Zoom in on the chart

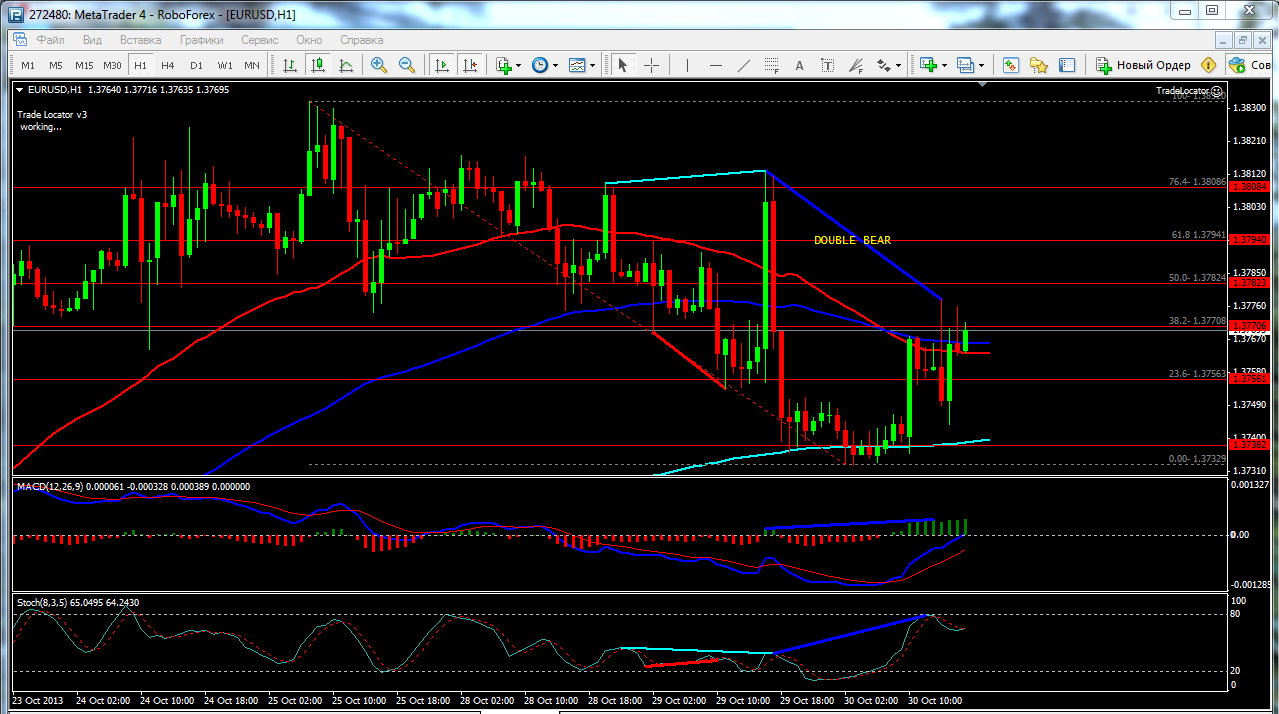point(379,65)
